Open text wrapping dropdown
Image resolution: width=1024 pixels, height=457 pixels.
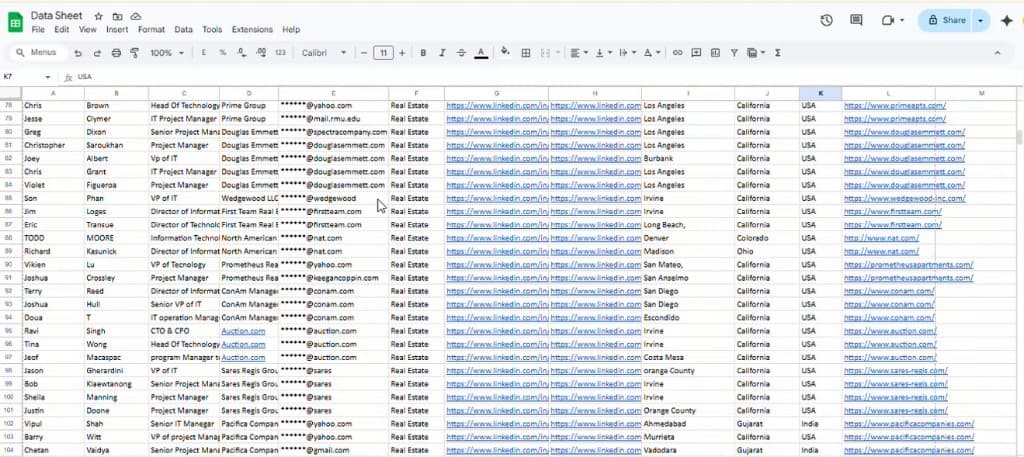(627, 53)
